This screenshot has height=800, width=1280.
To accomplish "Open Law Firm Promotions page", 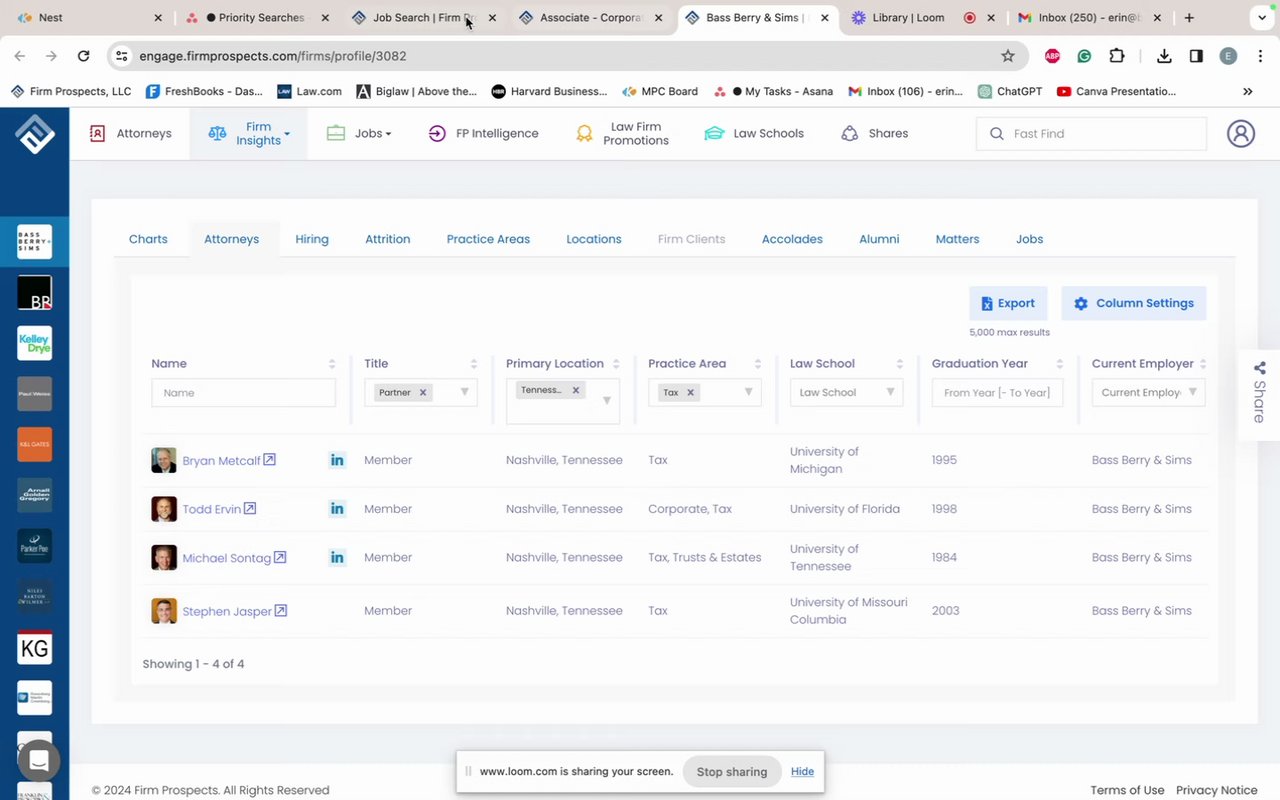I will click(x=623, y=134).
